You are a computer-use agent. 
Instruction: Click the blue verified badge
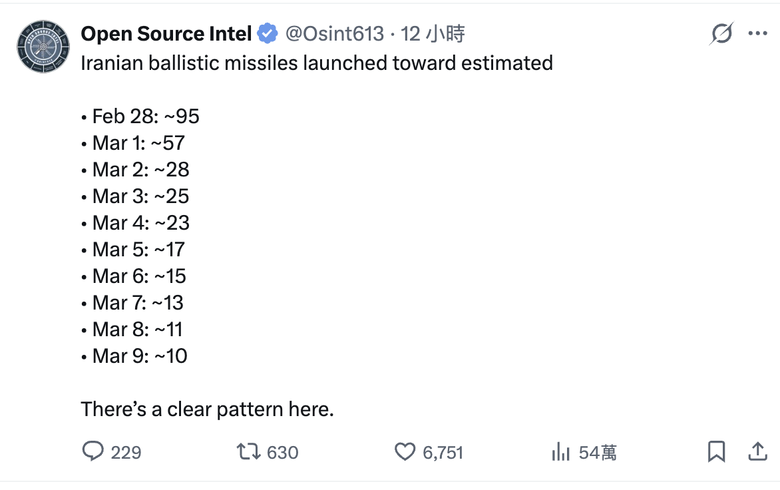coord(267,34)
